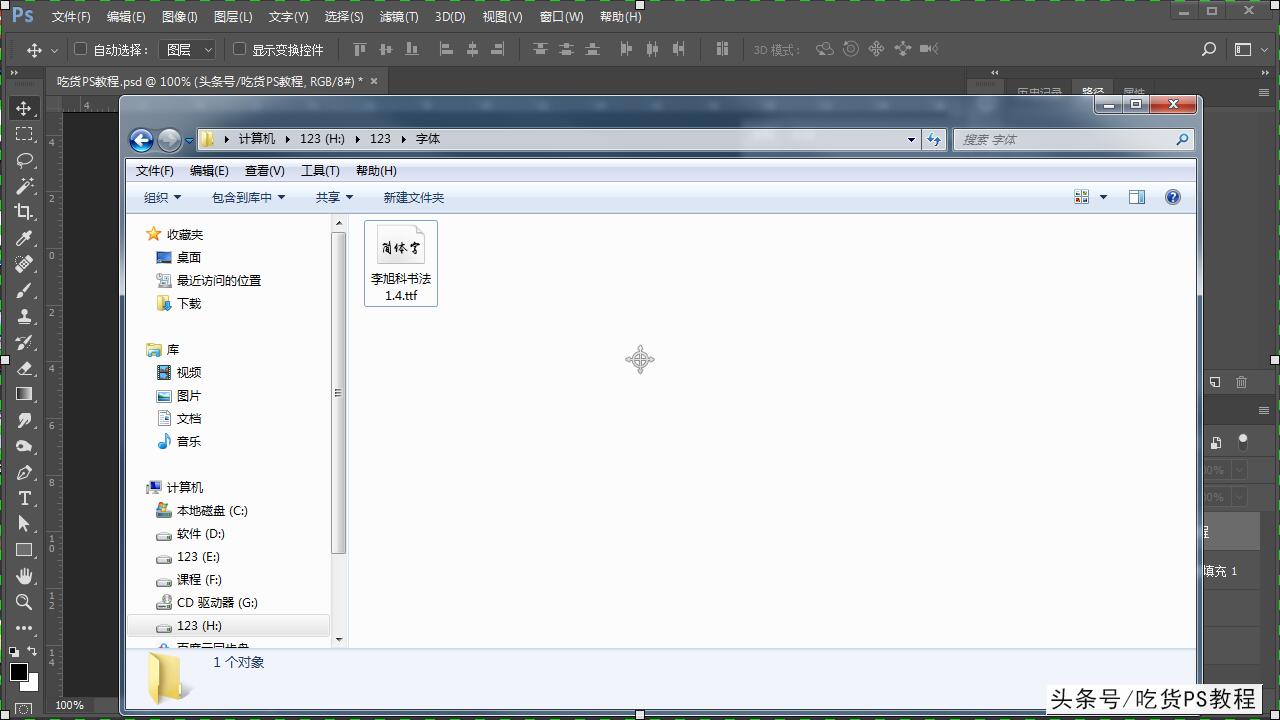1280x720 pixels.
Task: Open the 图层 auto-select dropdown
Action: (188, 49)
